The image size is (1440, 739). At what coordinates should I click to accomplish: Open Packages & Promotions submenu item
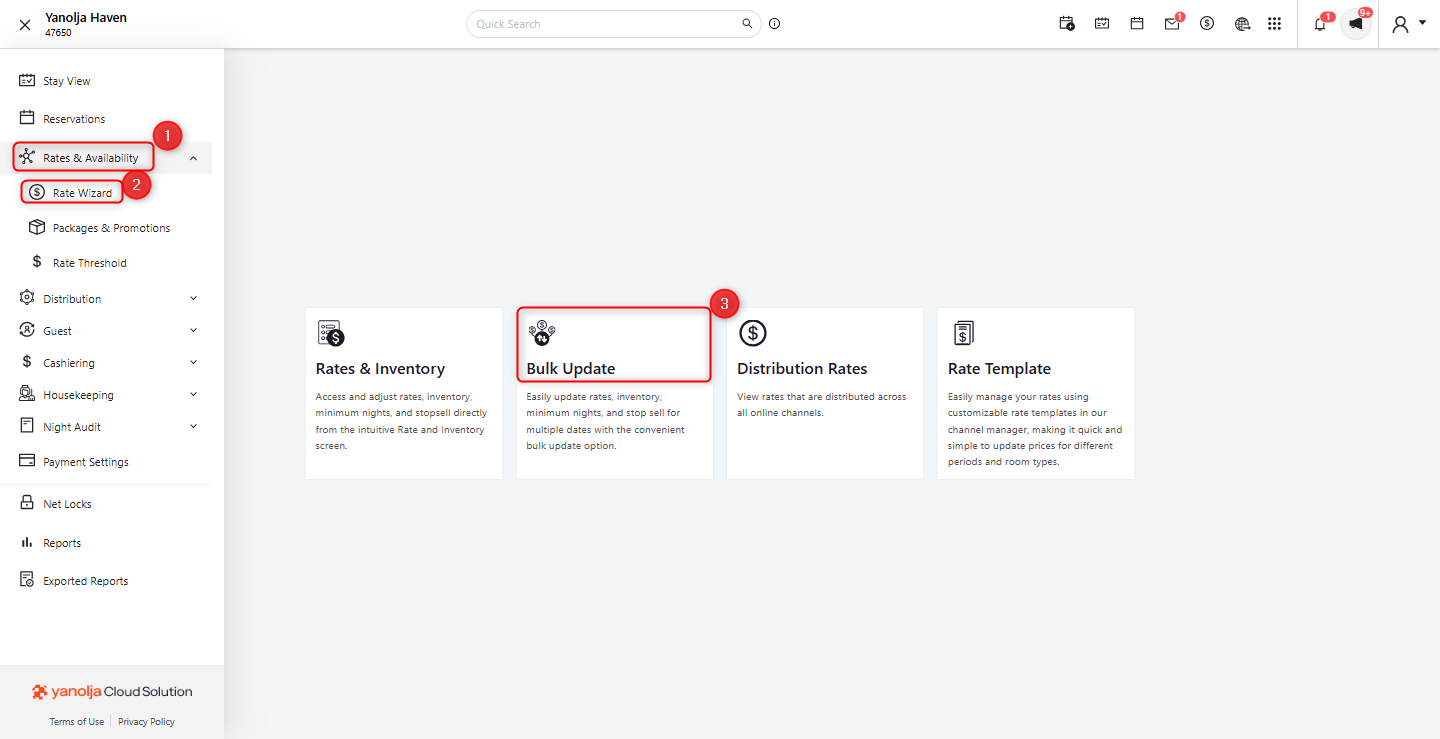pyautogui.click(x=111, y=228)
